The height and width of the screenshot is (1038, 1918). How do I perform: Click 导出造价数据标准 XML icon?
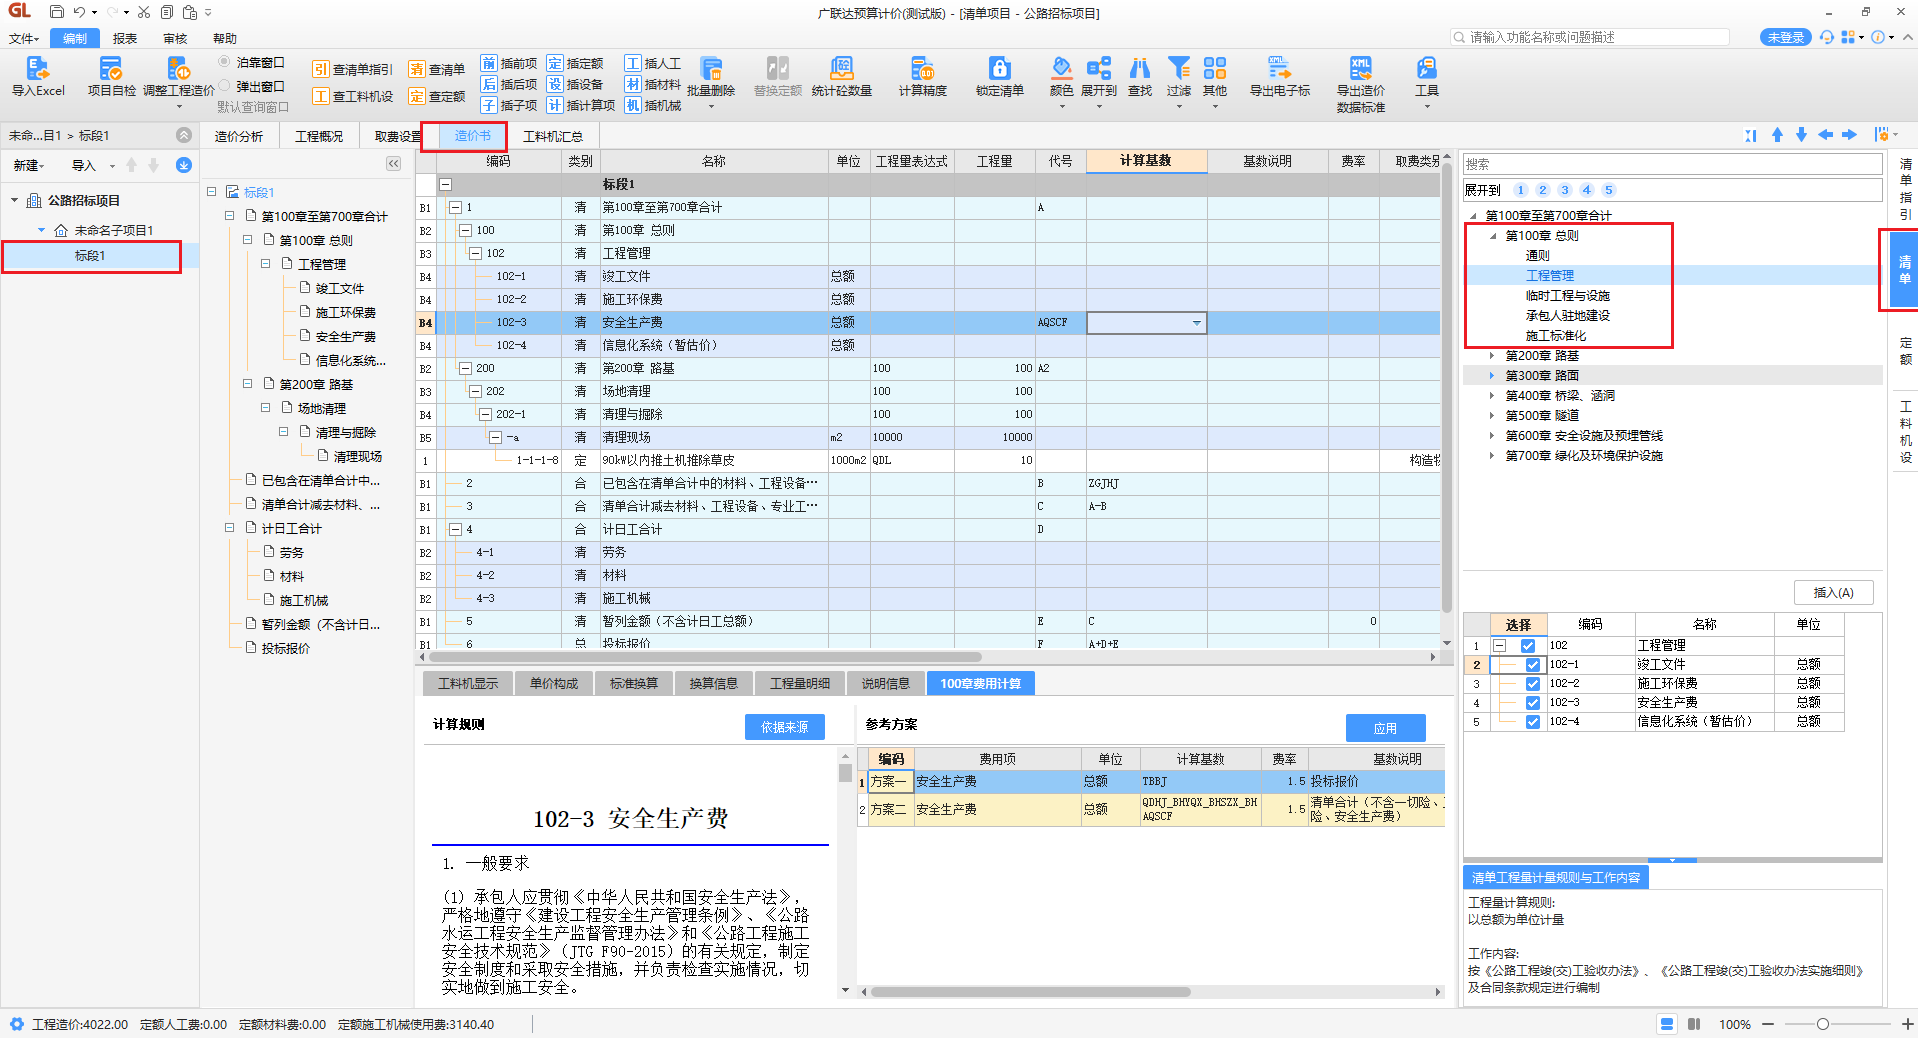click(x=1361, y=68)
